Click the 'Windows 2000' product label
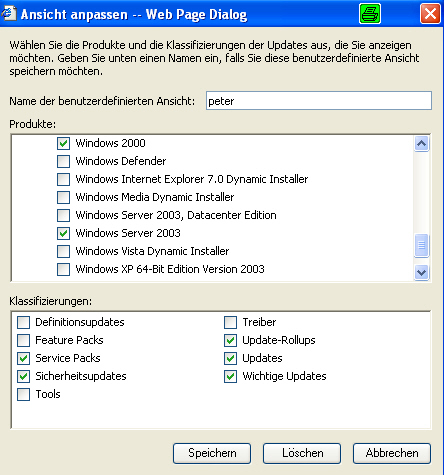Viewport: 444px width, 475px height. tap(110, 143)
